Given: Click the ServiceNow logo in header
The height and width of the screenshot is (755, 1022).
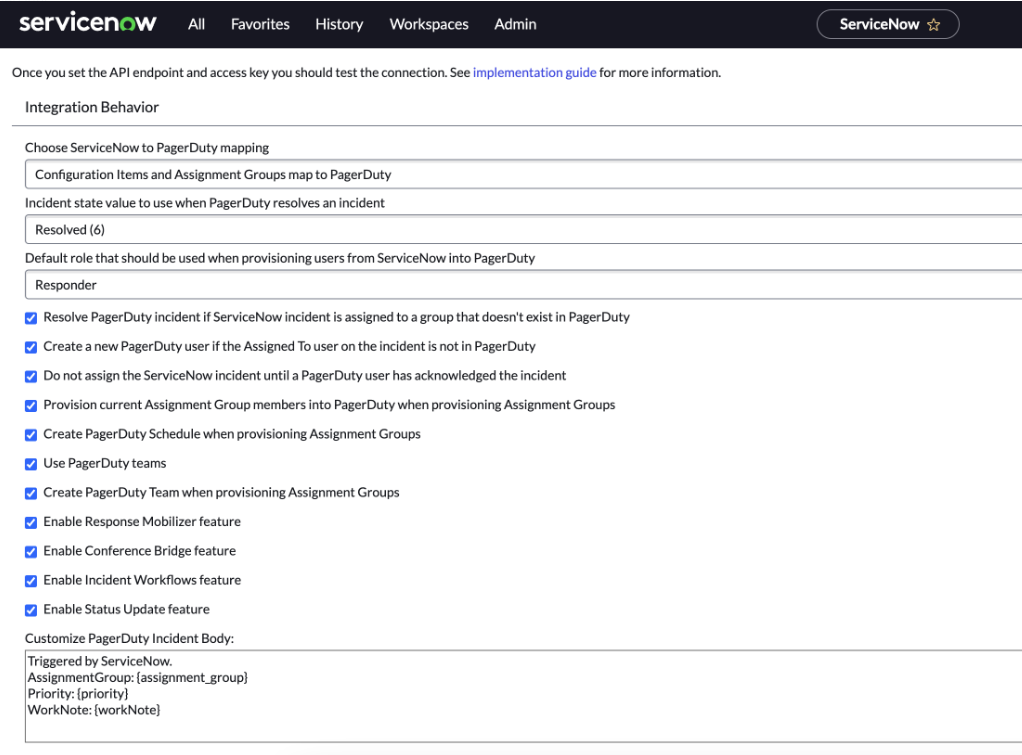Looking at the screenshot, I should (x=88, y=23).
